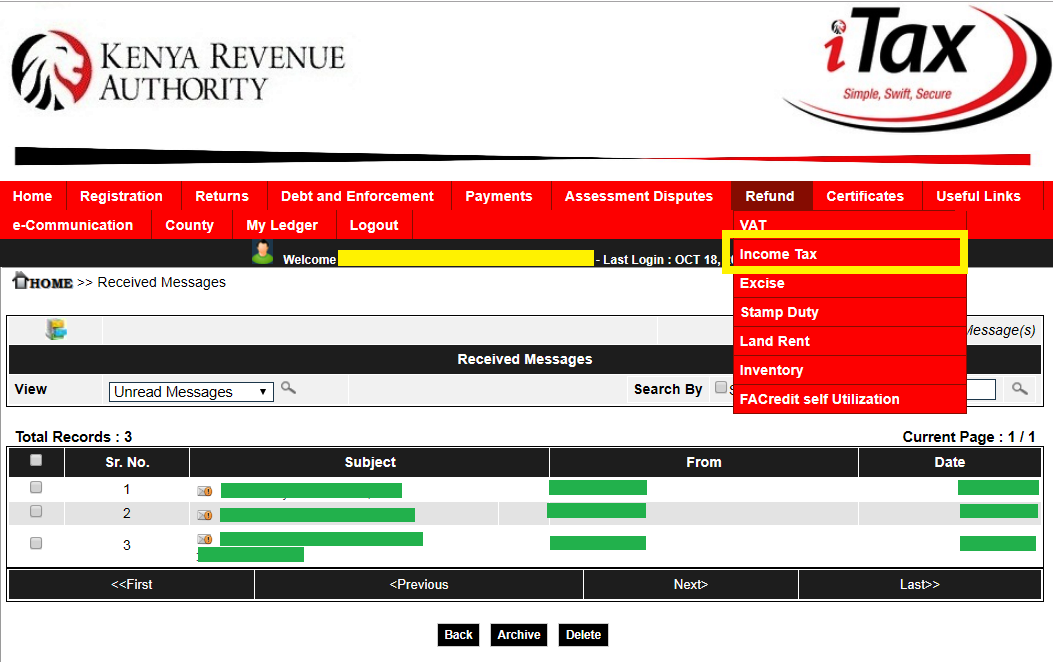Select Stamp Duty from the Refund submenu
This screenshot has height=662, width=1053.
point(850,312)
